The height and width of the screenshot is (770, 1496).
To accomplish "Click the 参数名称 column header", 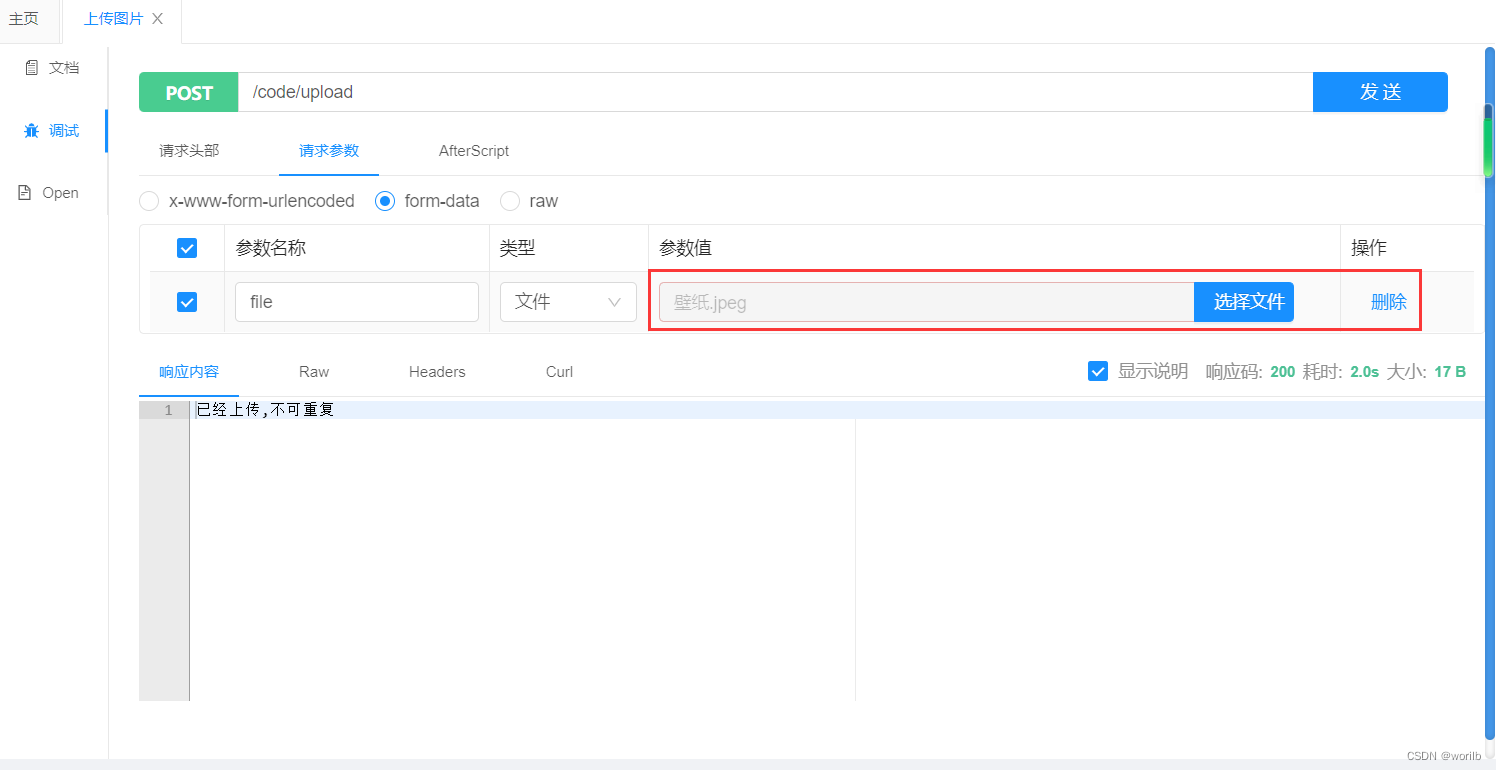I will coord(271,248).
